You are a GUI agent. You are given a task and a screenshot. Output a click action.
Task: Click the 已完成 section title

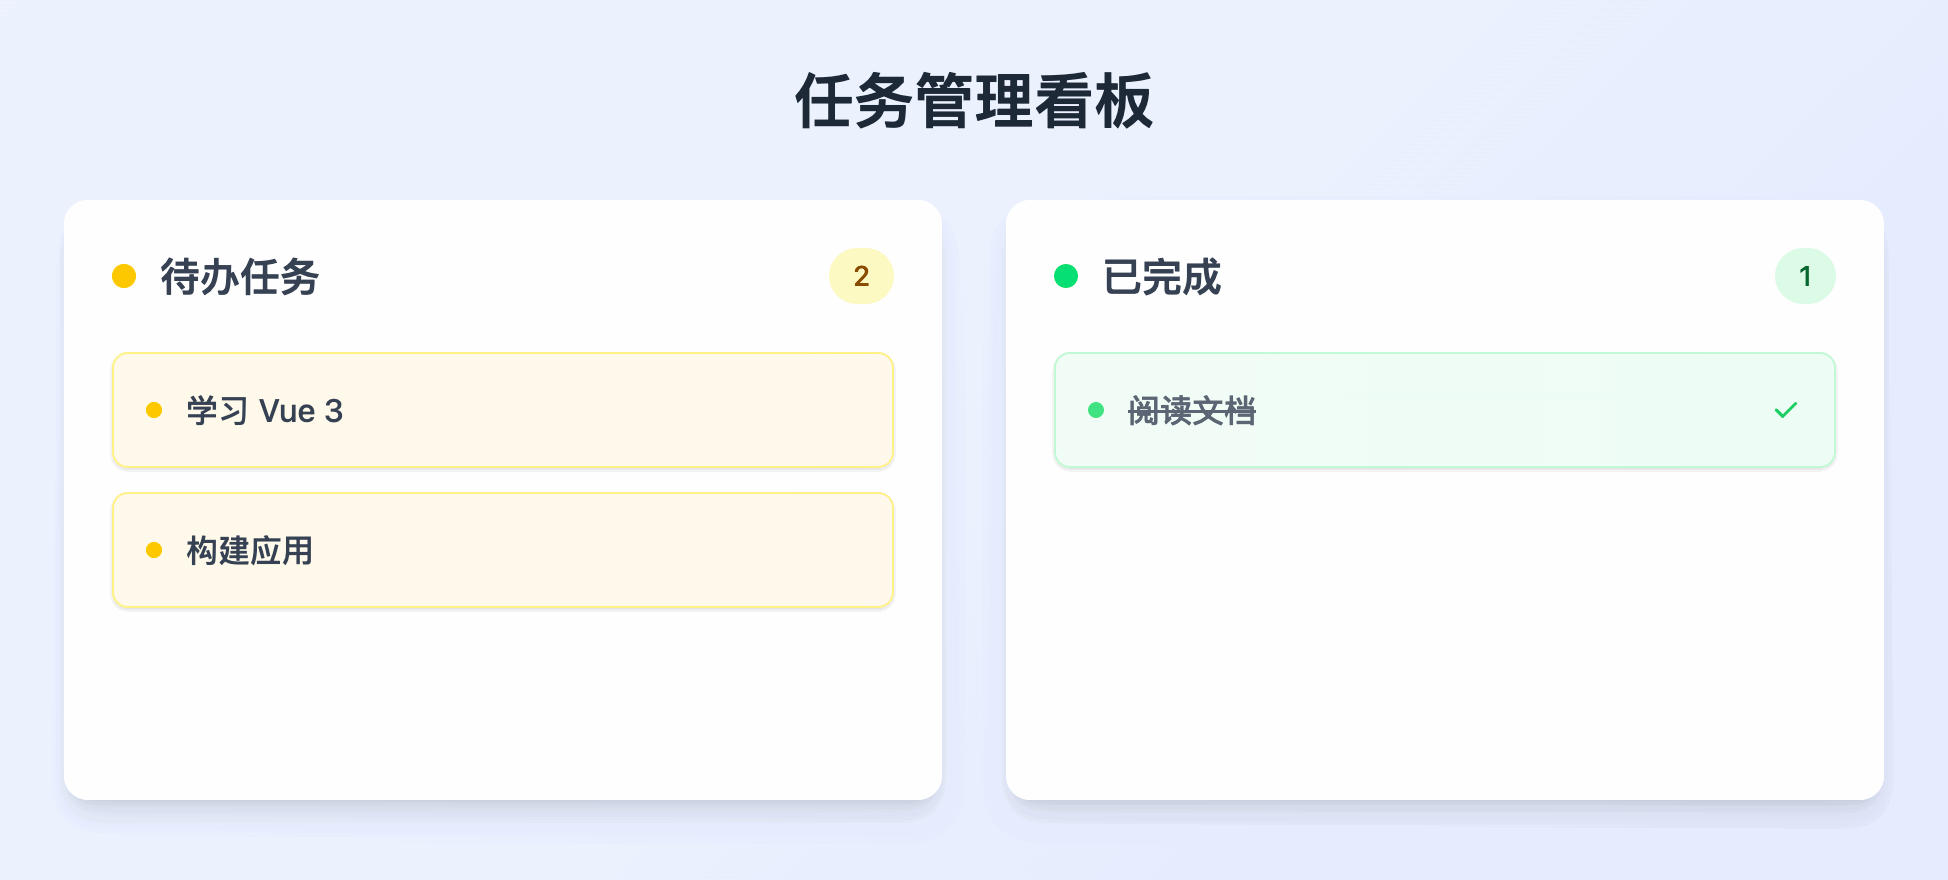[x=1162, y=278]
